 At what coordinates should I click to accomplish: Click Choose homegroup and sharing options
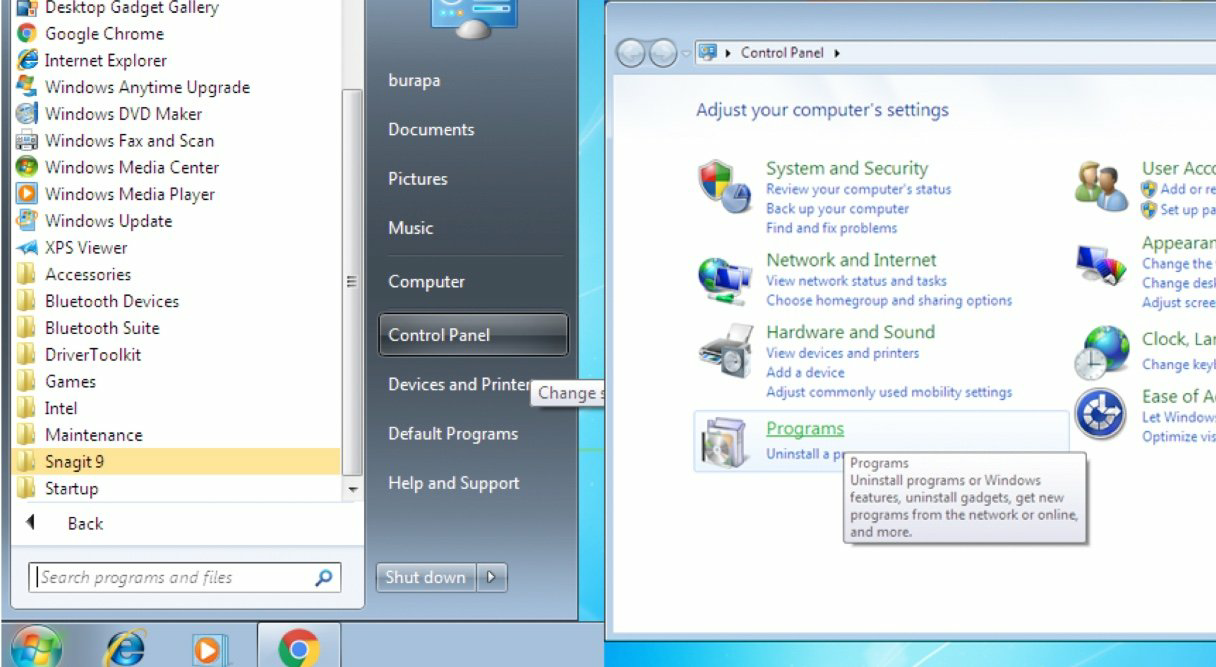pos(889,300)
